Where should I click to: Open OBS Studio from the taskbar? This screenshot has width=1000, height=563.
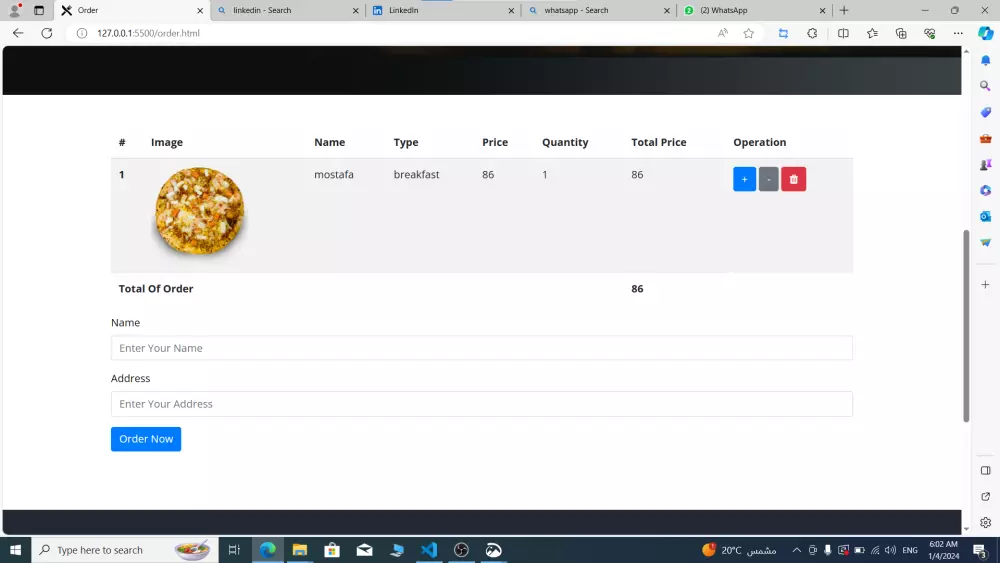[461, 550]
